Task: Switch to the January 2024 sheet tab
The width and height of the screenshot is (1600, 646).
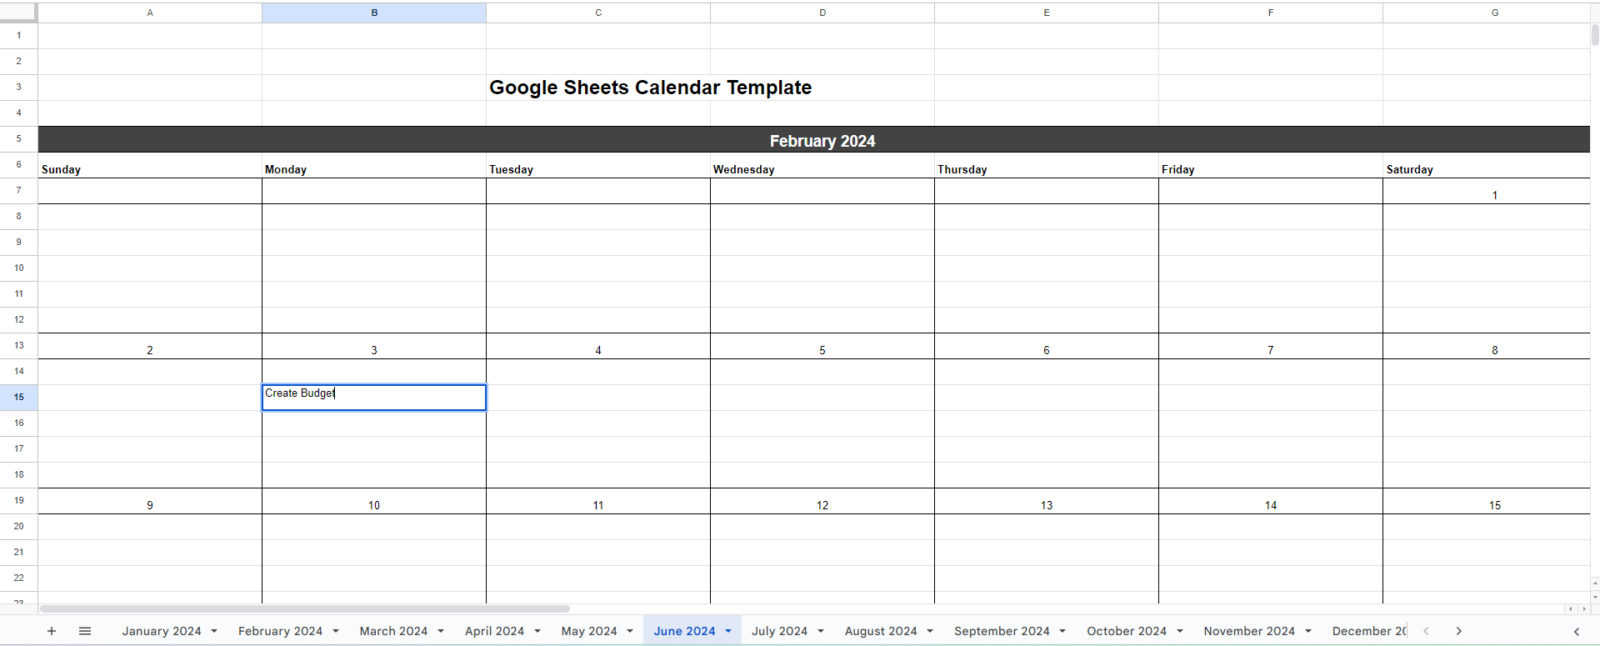Action: [161, 631]
